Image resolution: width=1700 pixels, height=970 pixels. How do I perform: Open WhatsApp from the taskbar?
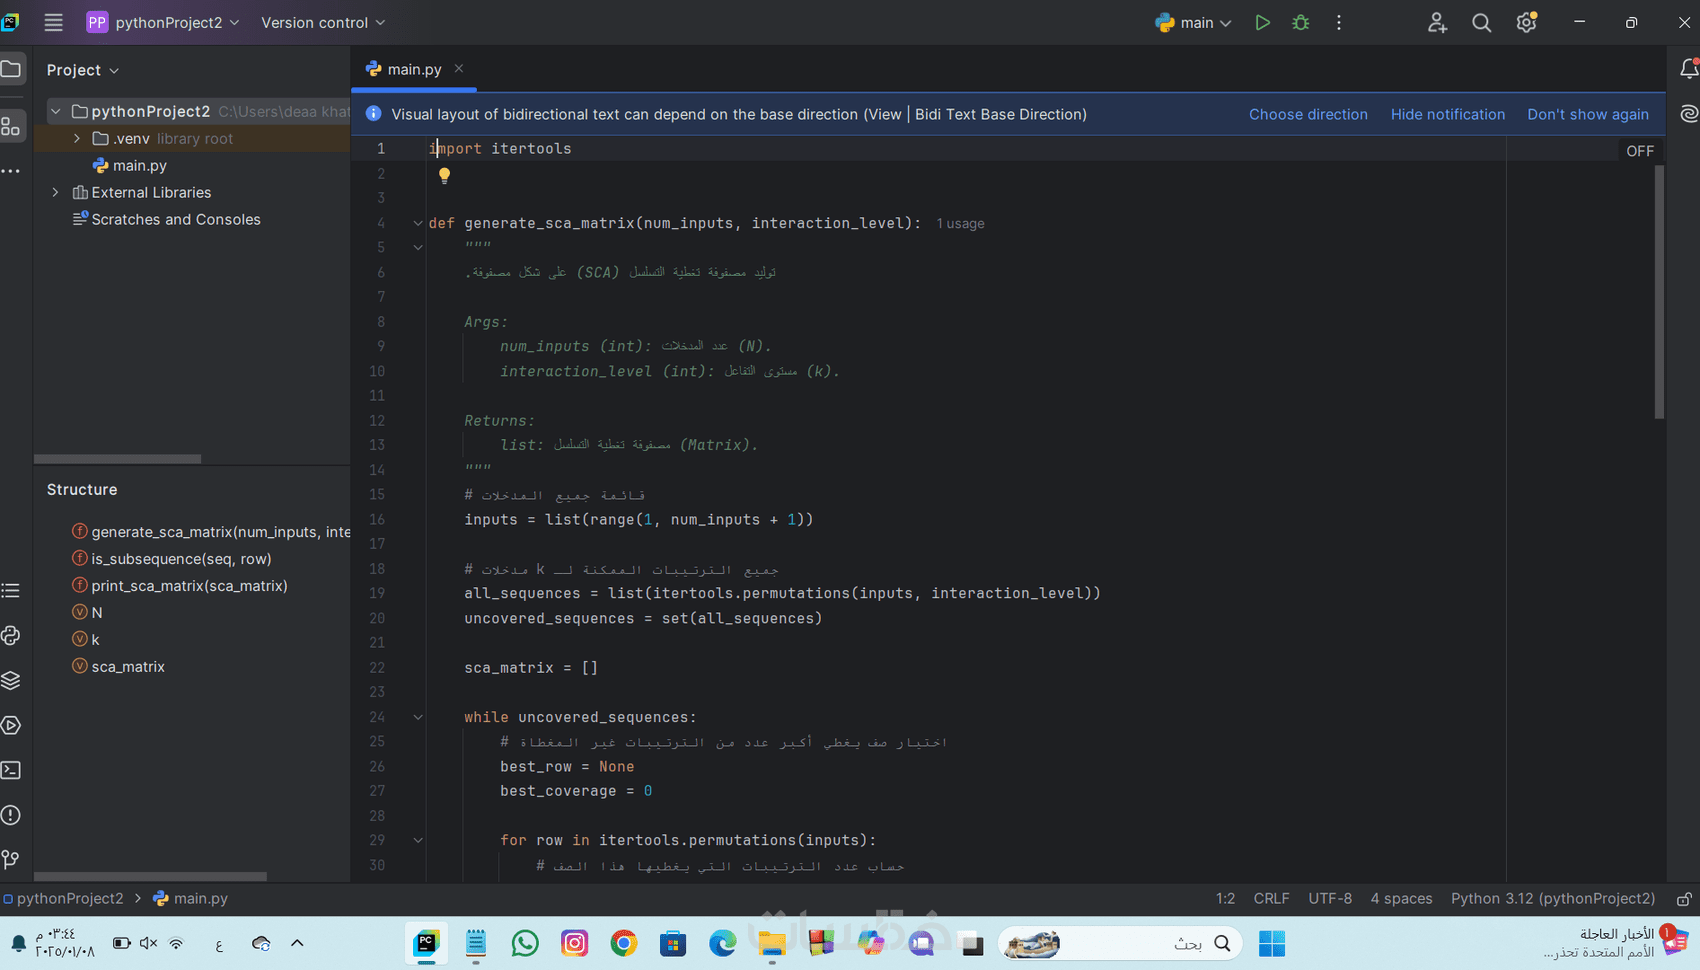[525, 943]
